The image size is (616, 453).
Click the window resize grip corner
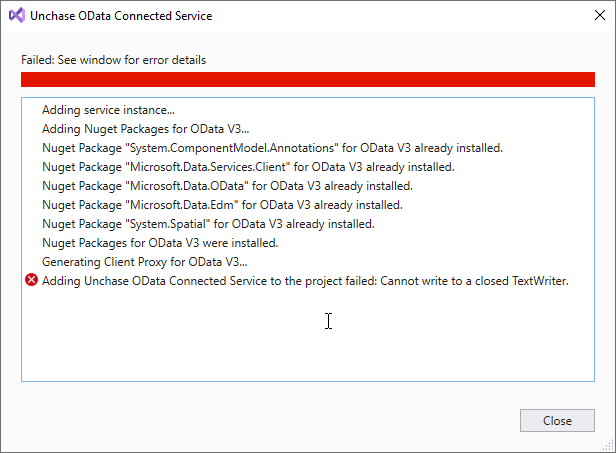(x=609, y=446)
